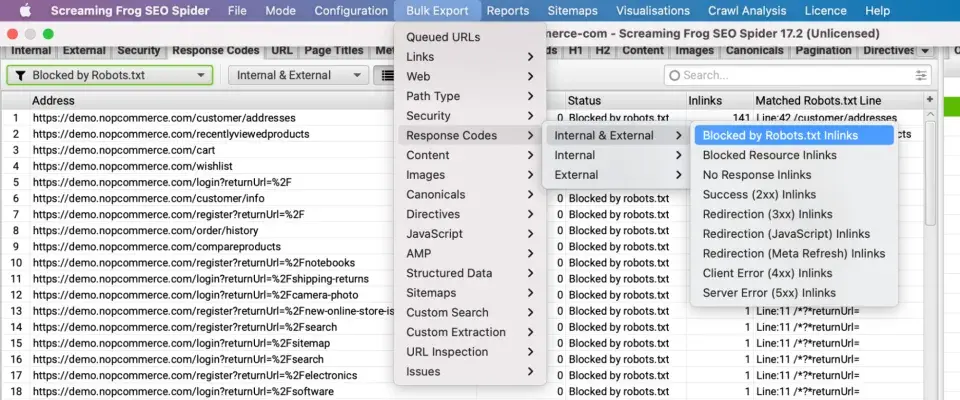Open the Blocked by Robots.txt filter dropdown
Image resolution: width=960 pixels, height=400 pixels.
(110, 75)
